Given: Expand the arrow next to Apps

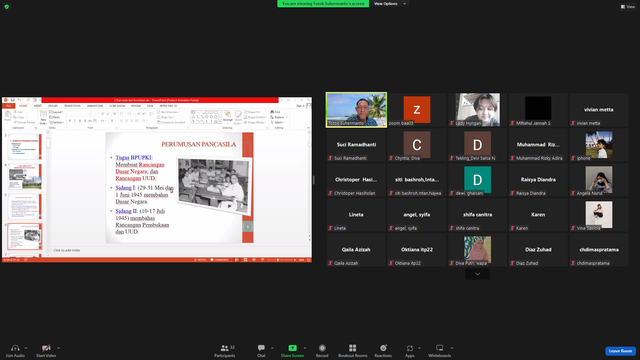Looking at the screenshot, I should click(419, 348).
